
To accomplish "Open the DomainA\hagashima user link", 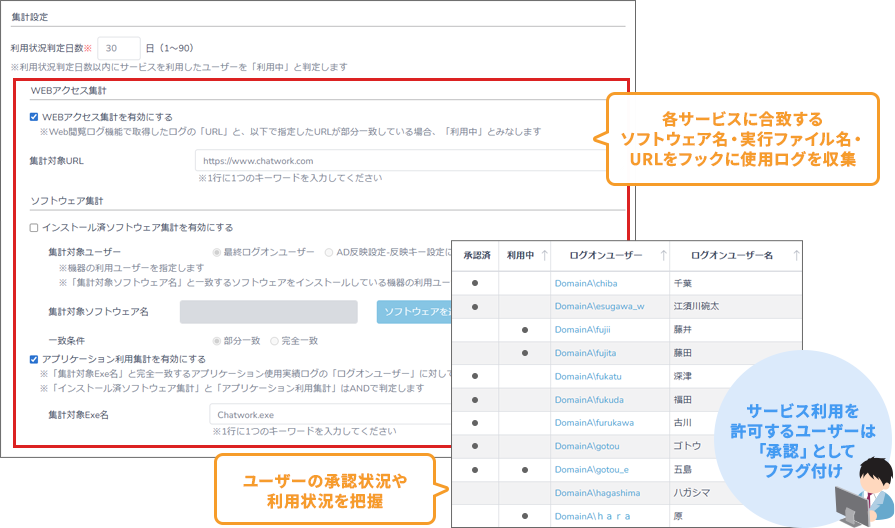I will (597, 493).
